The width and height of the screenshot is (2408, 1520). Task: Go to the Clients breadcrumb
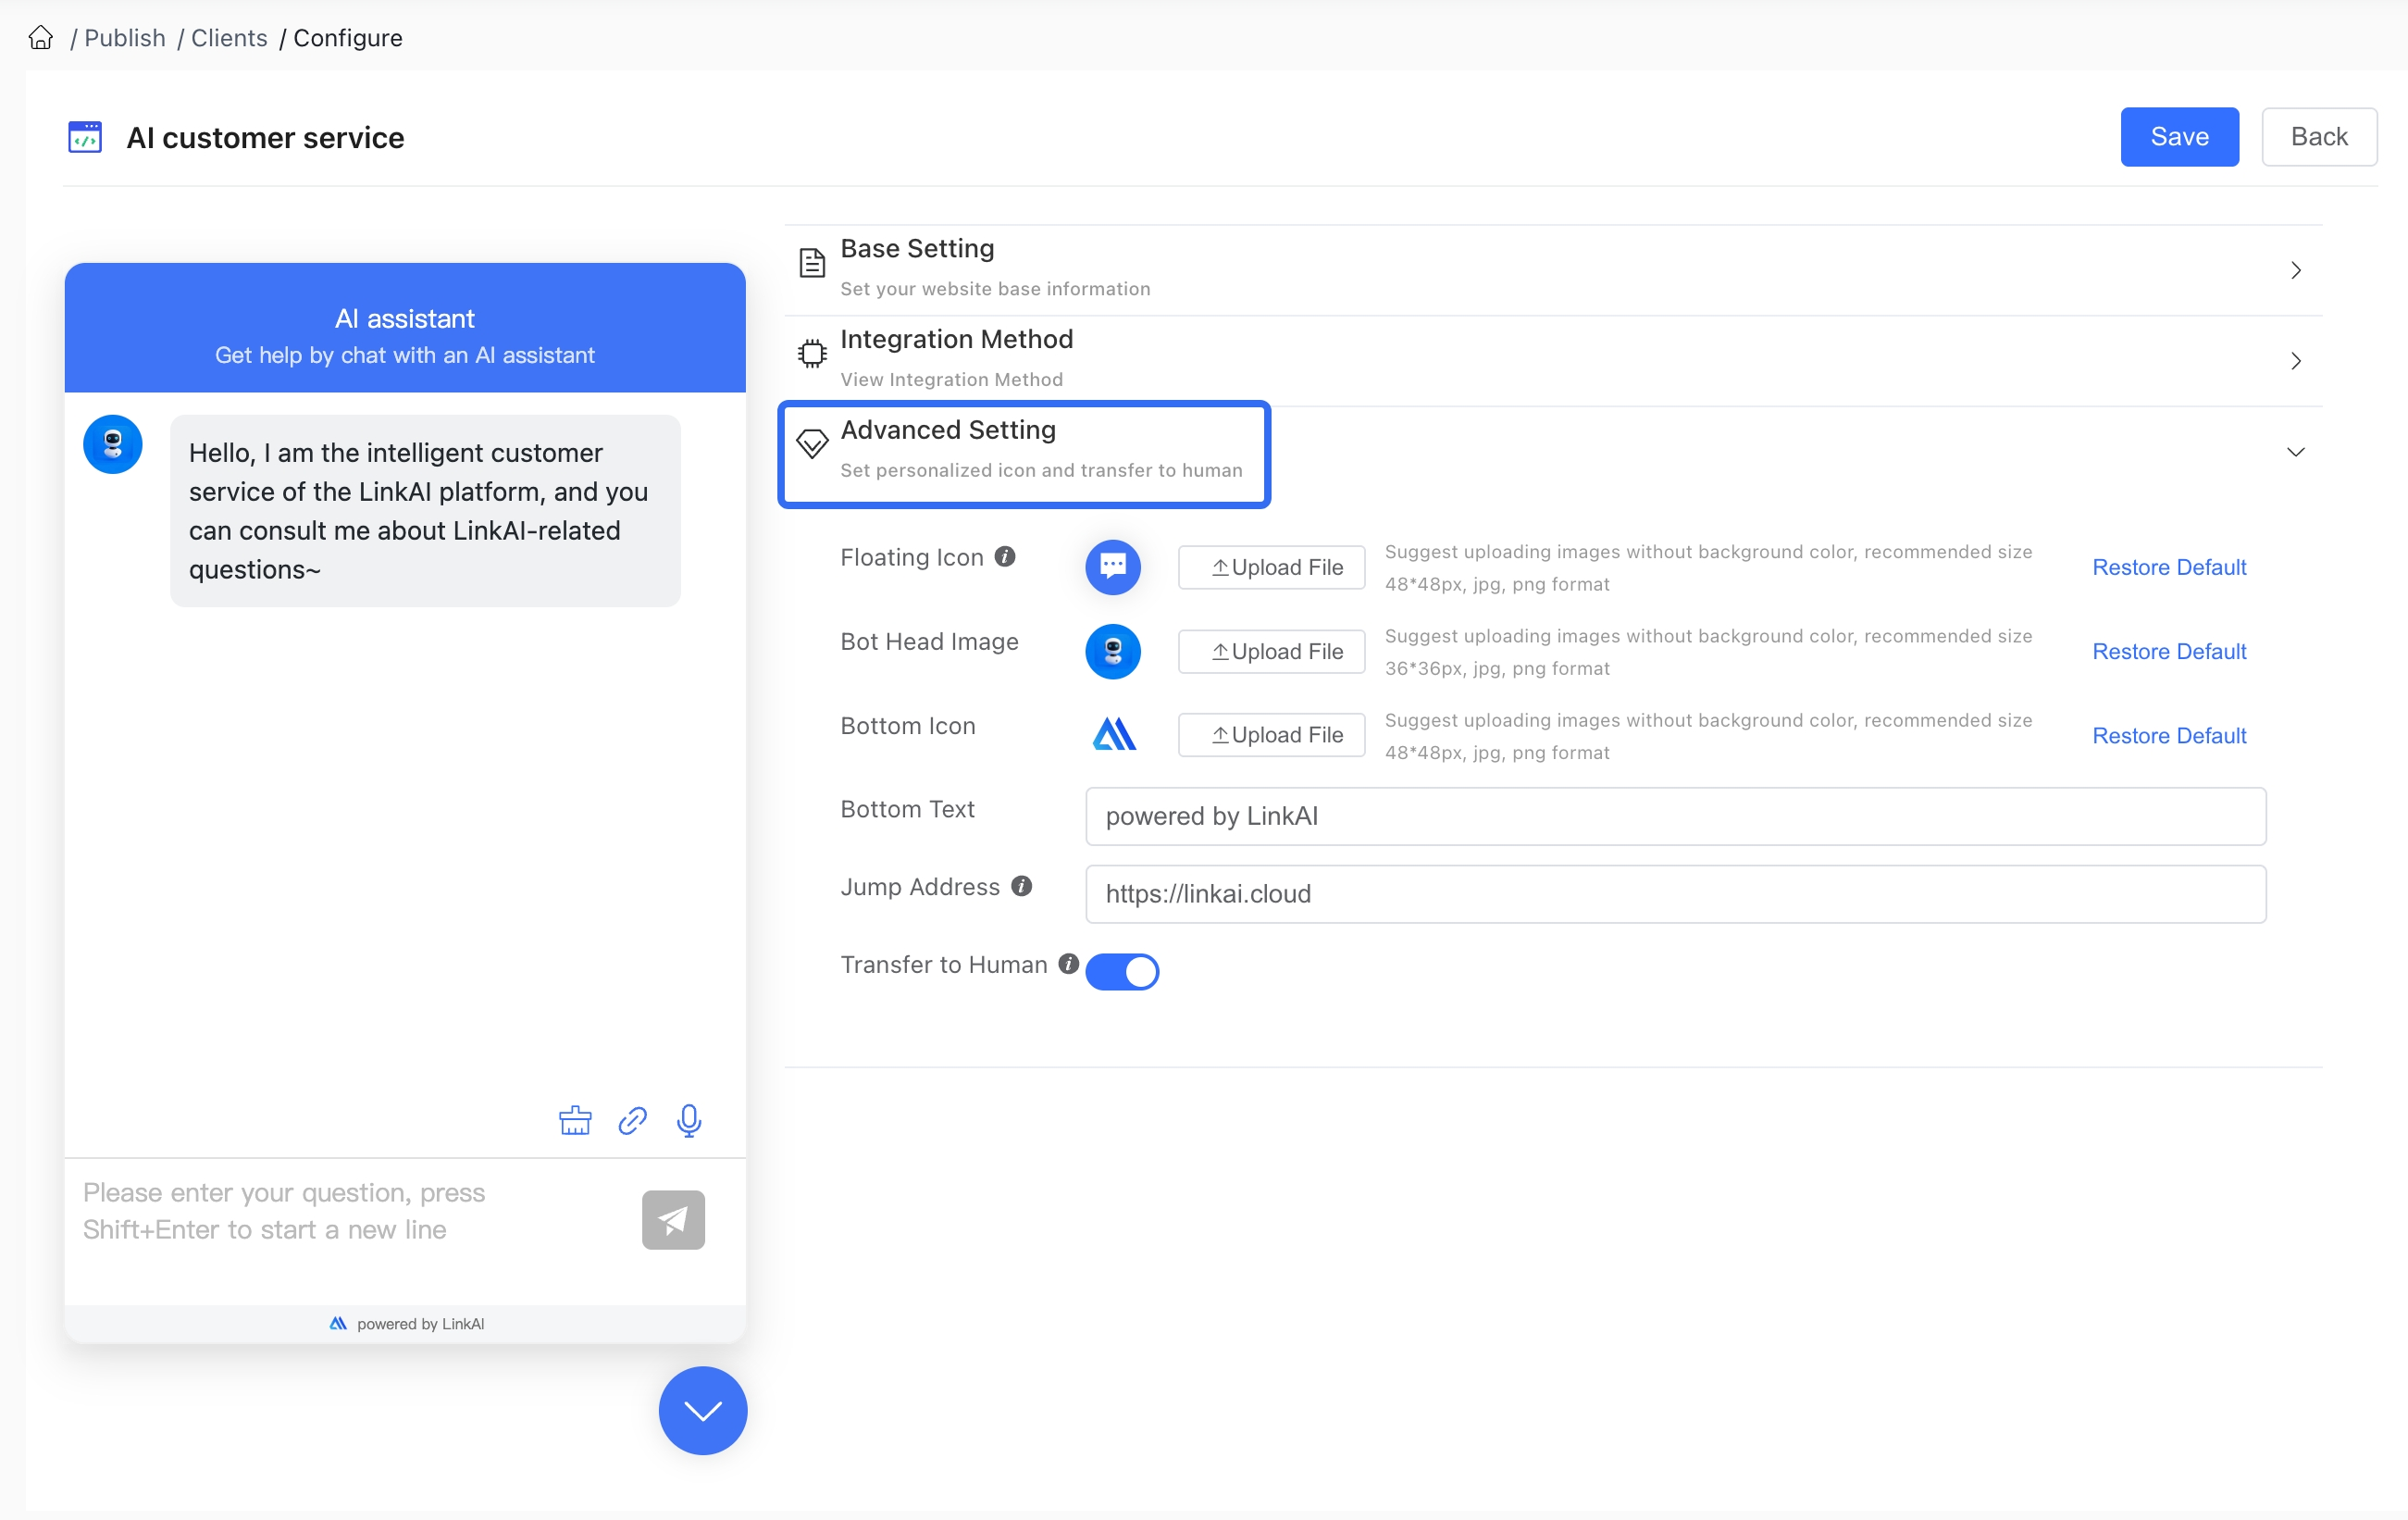(x=229, y=38)
